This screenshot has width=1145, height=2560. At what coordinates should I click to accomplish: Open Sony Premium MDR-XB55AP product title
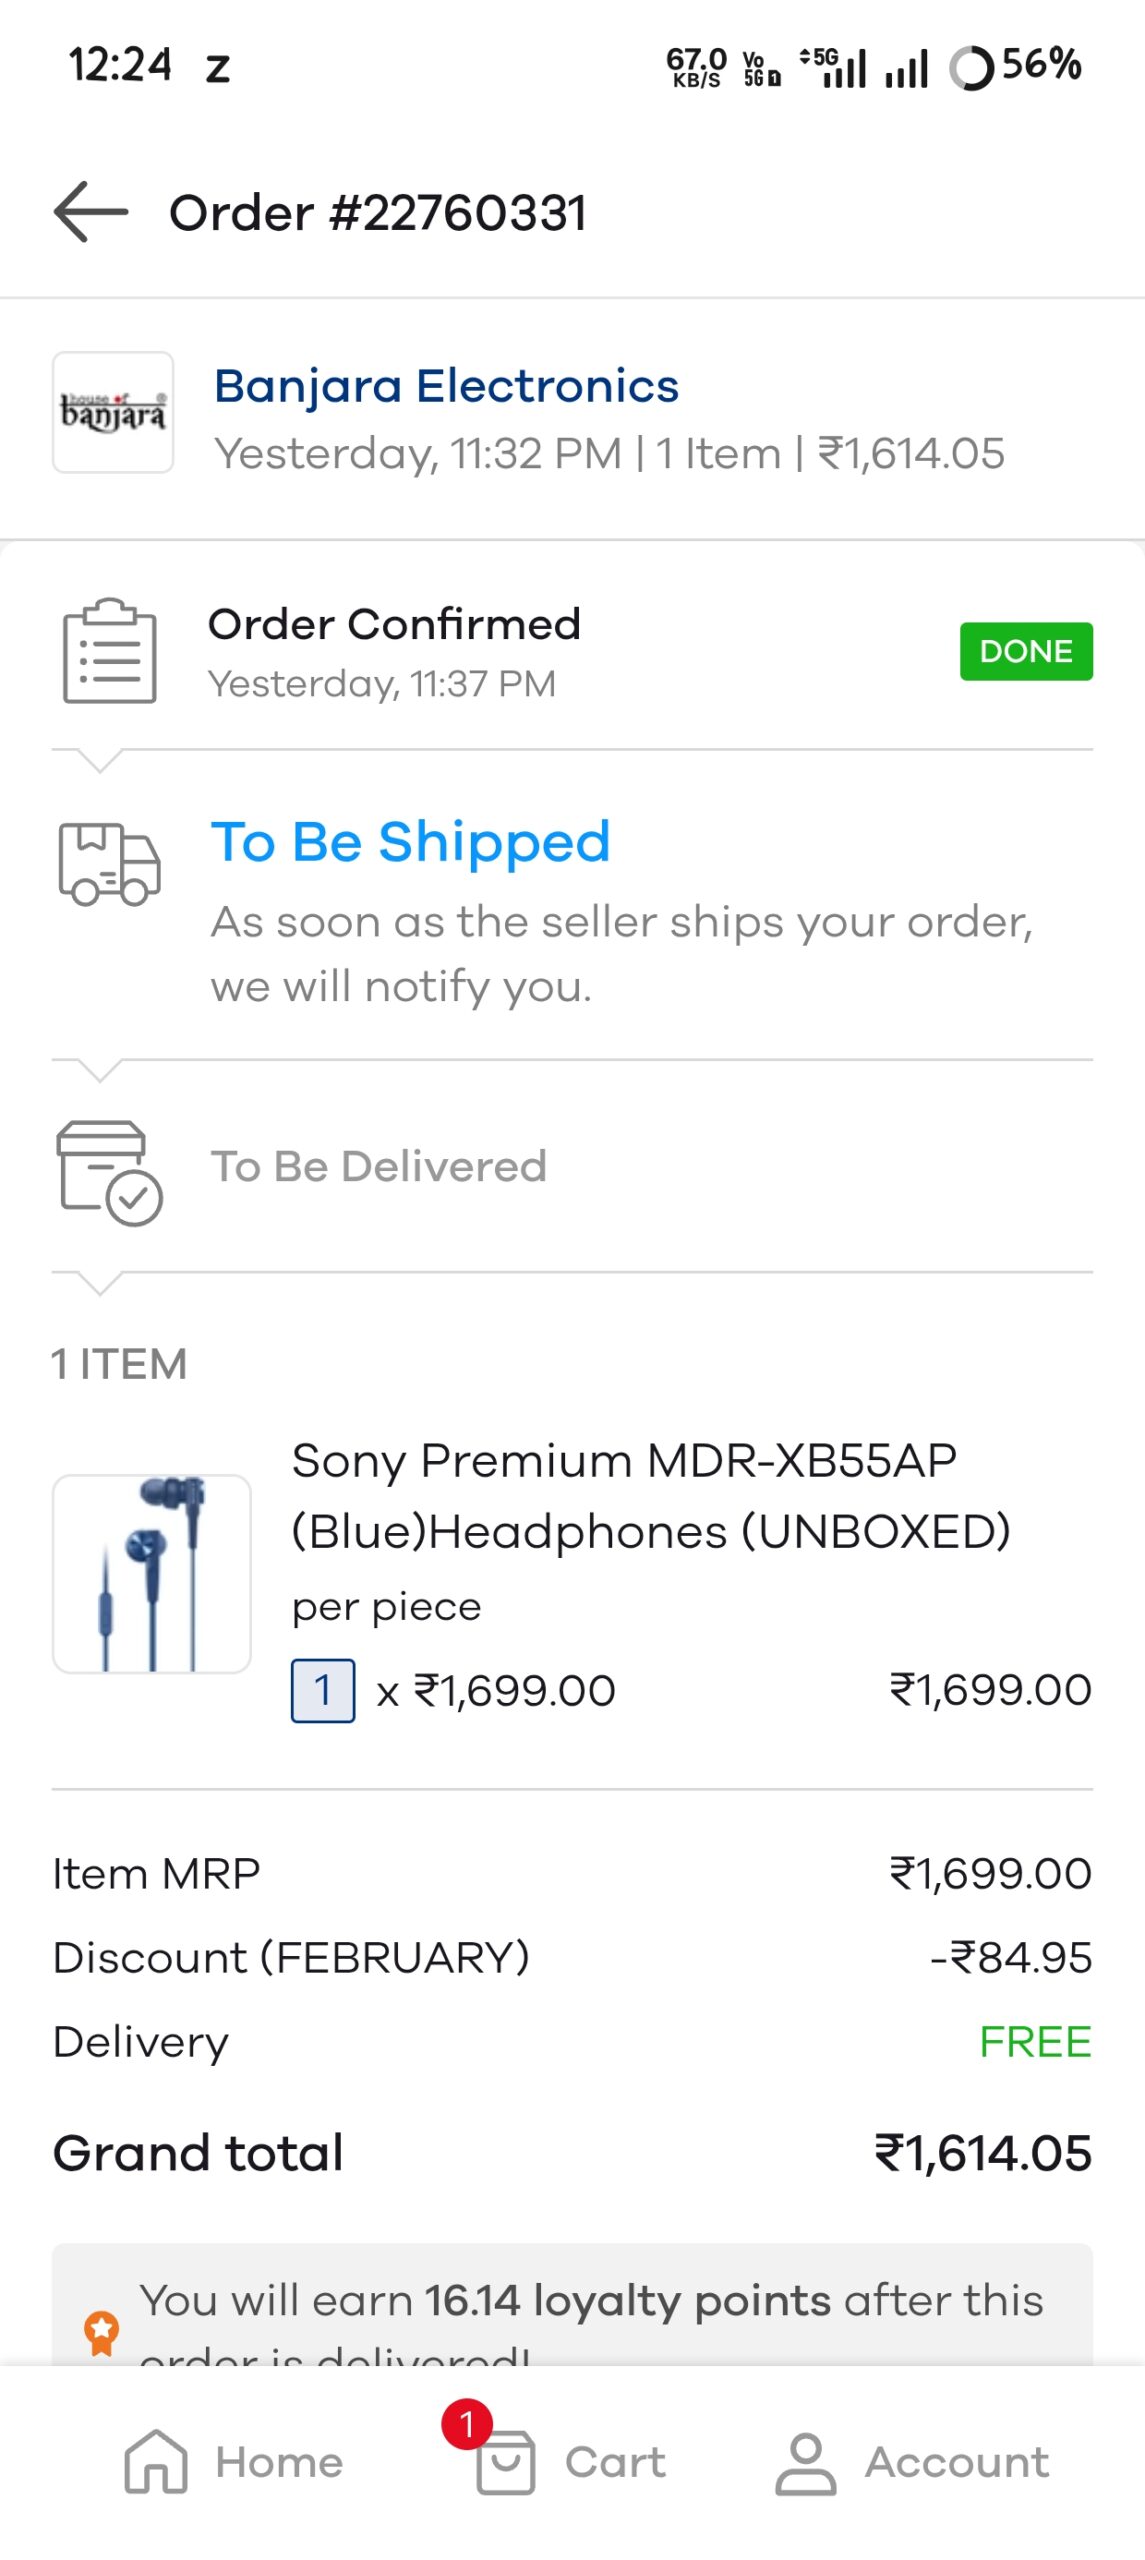650,1495
